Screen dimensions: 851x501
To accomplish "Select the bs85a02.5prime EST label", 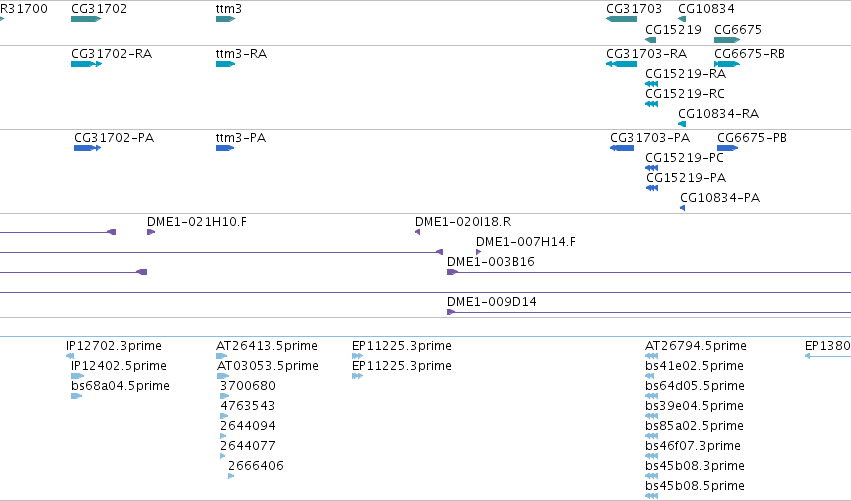I will pyautogui.click(x=694, y=426).
